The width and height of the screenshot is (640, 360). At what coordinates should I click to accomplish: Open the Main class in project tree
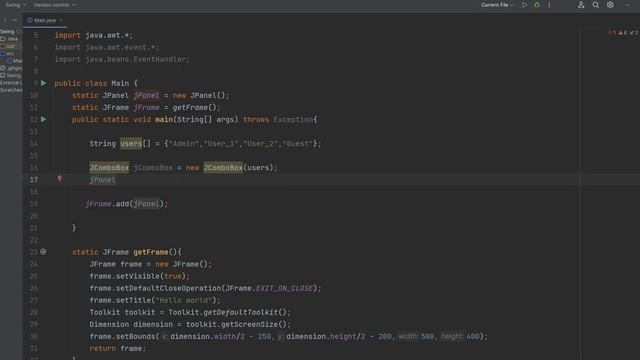point(15,61)
